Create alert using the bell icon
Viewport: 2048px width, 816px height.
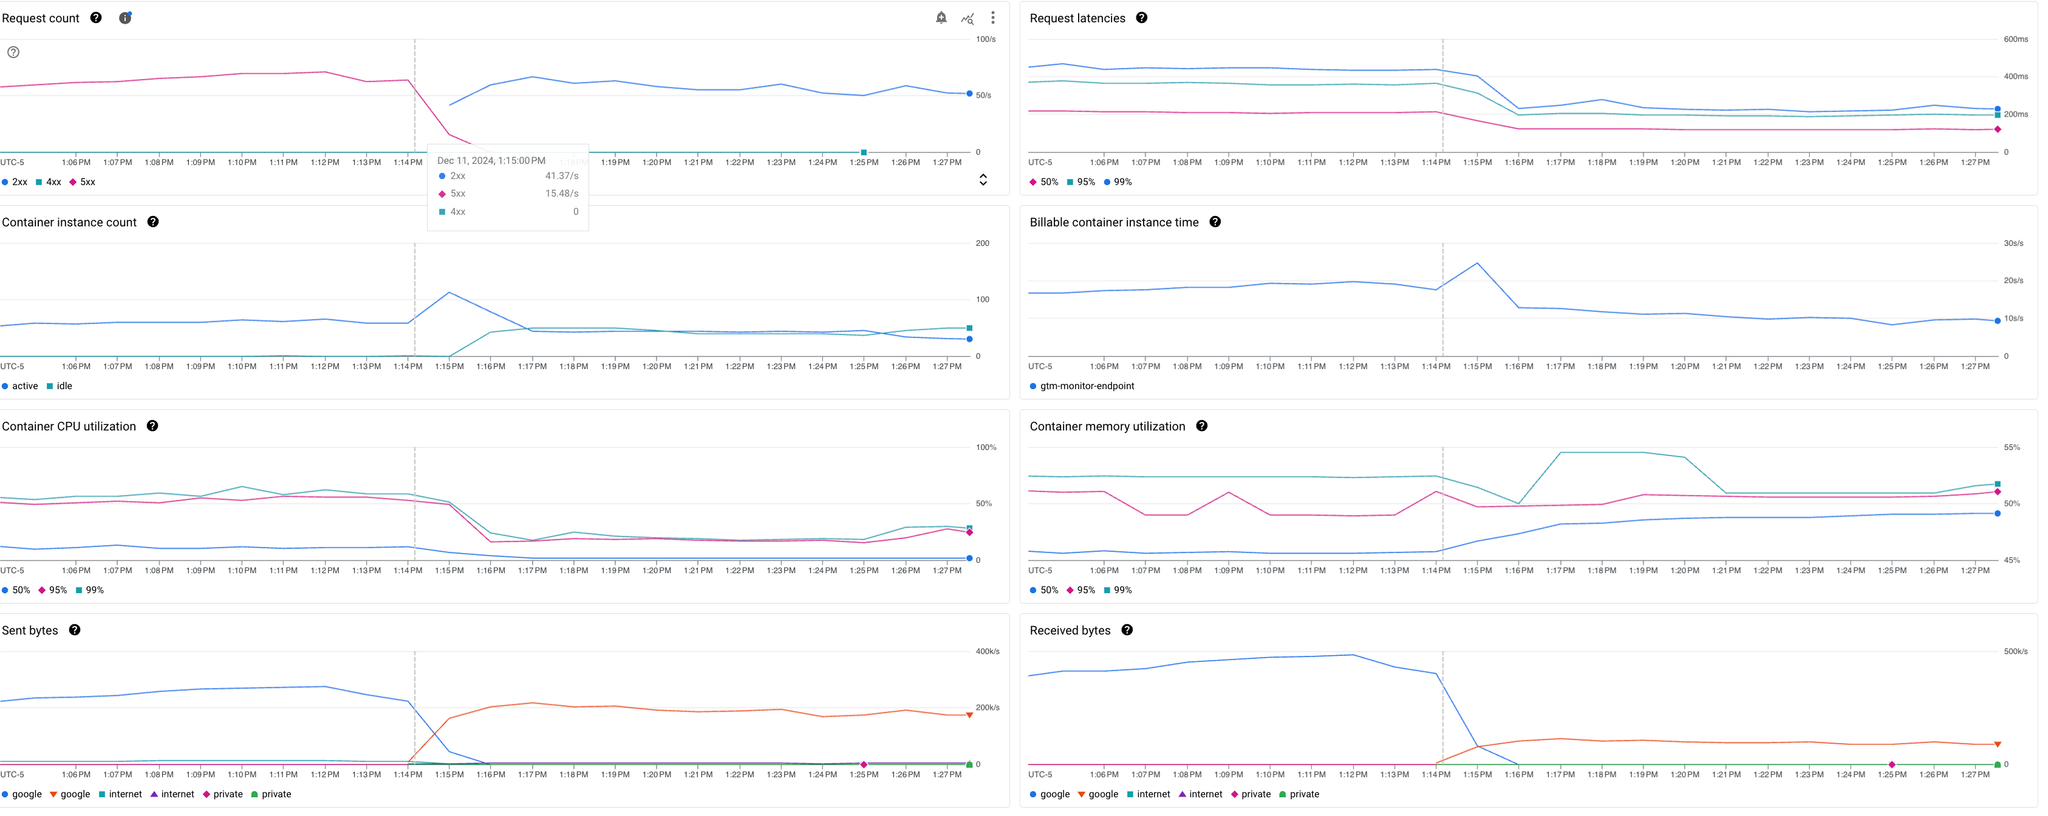point(941,18)
